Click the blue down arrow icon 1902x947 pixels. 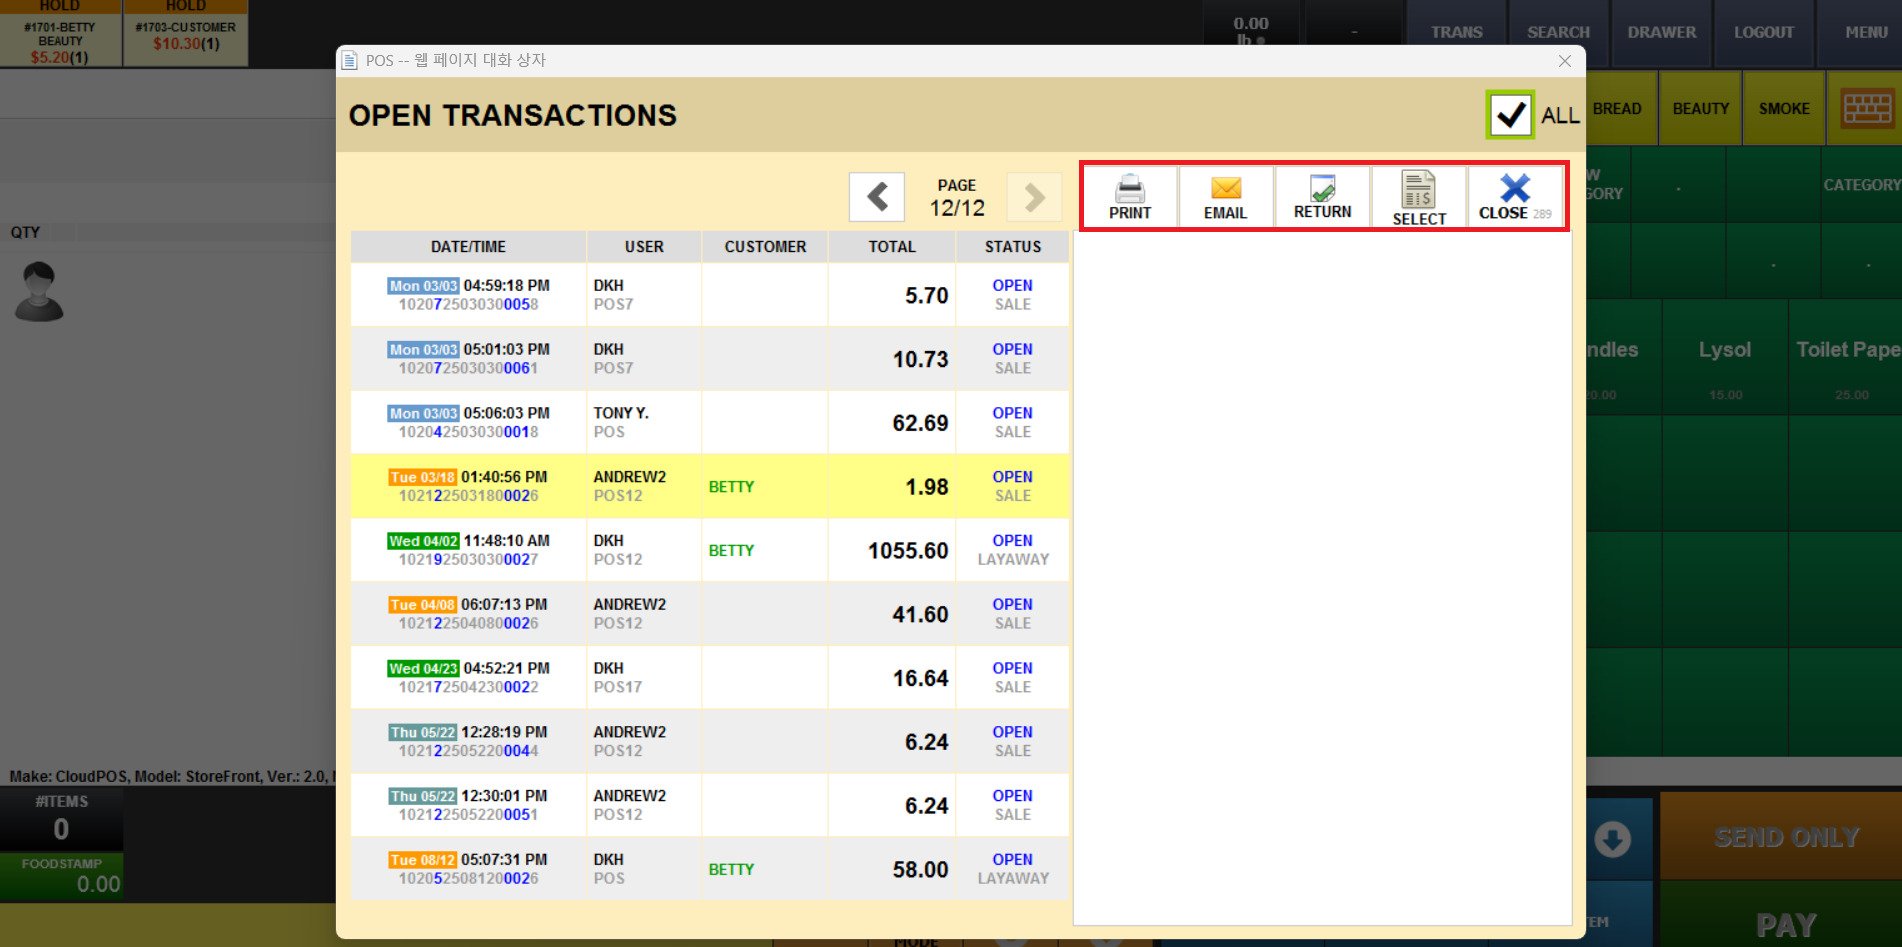click(1612, 839)
